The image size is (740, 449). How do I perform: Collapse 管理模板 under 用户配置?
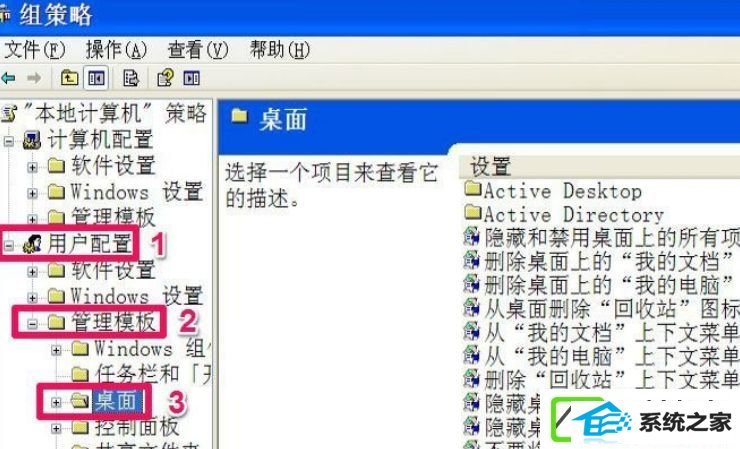pos(33,323)
